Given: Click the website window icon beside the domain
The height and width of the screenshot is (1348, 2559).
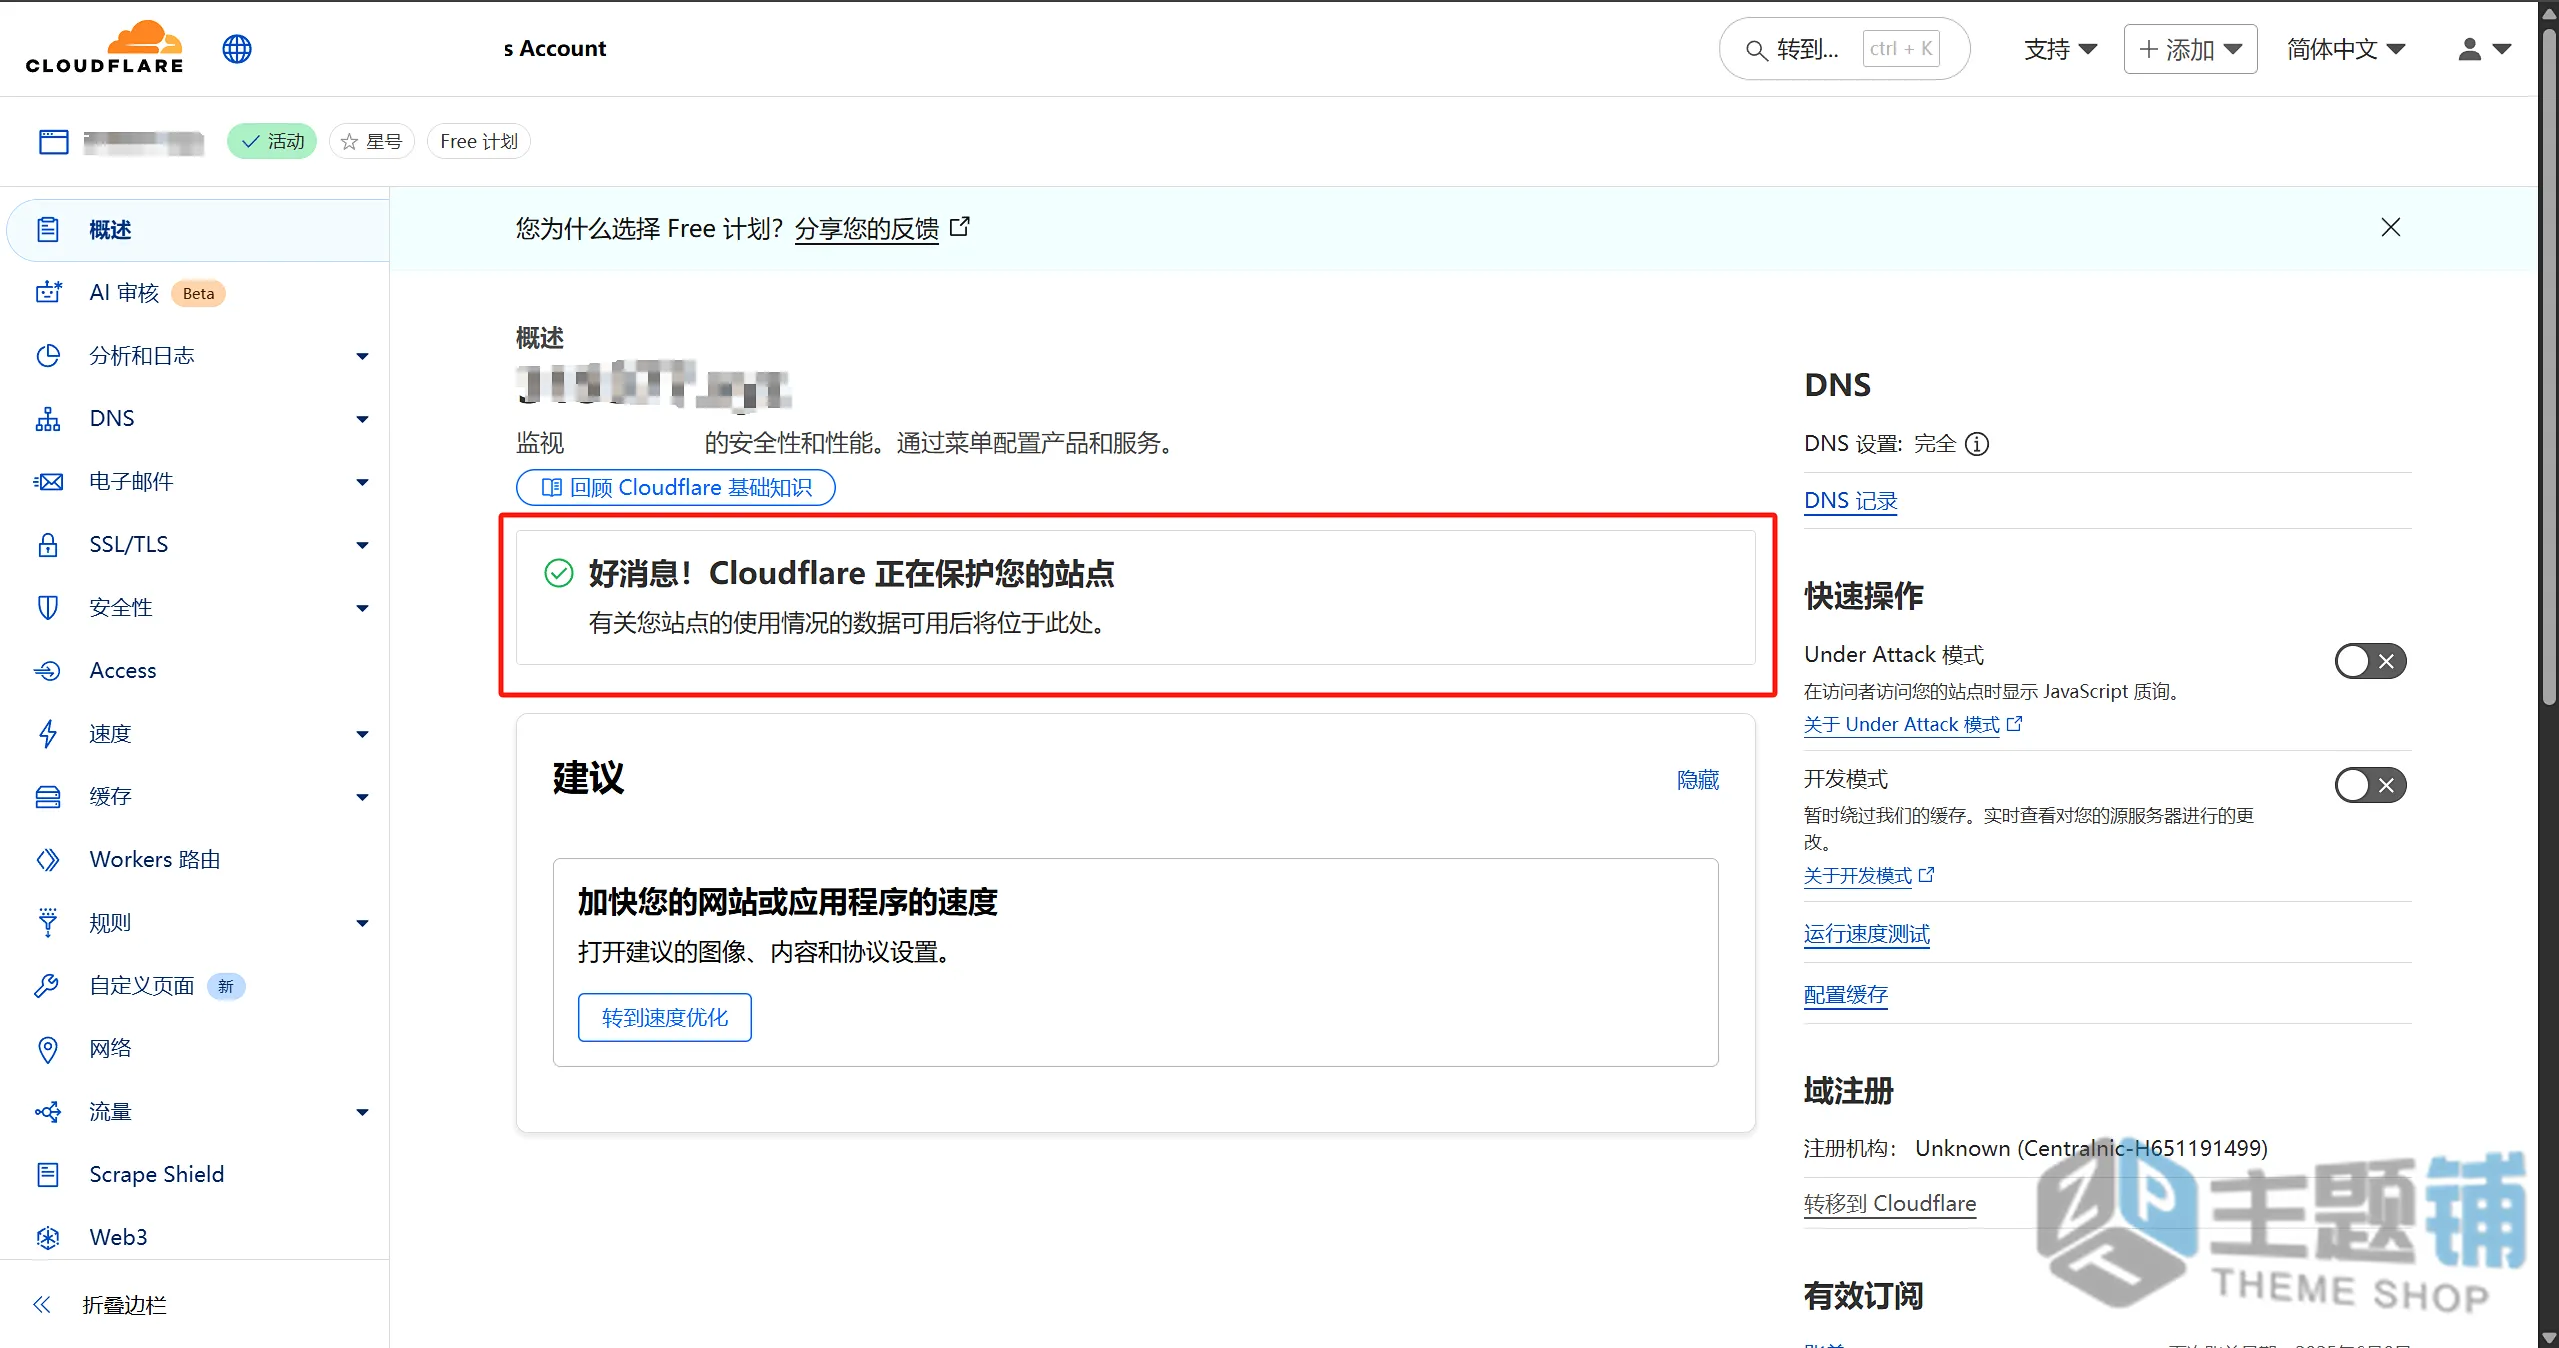Looking at the screenshot, I should tap(54, 142).
